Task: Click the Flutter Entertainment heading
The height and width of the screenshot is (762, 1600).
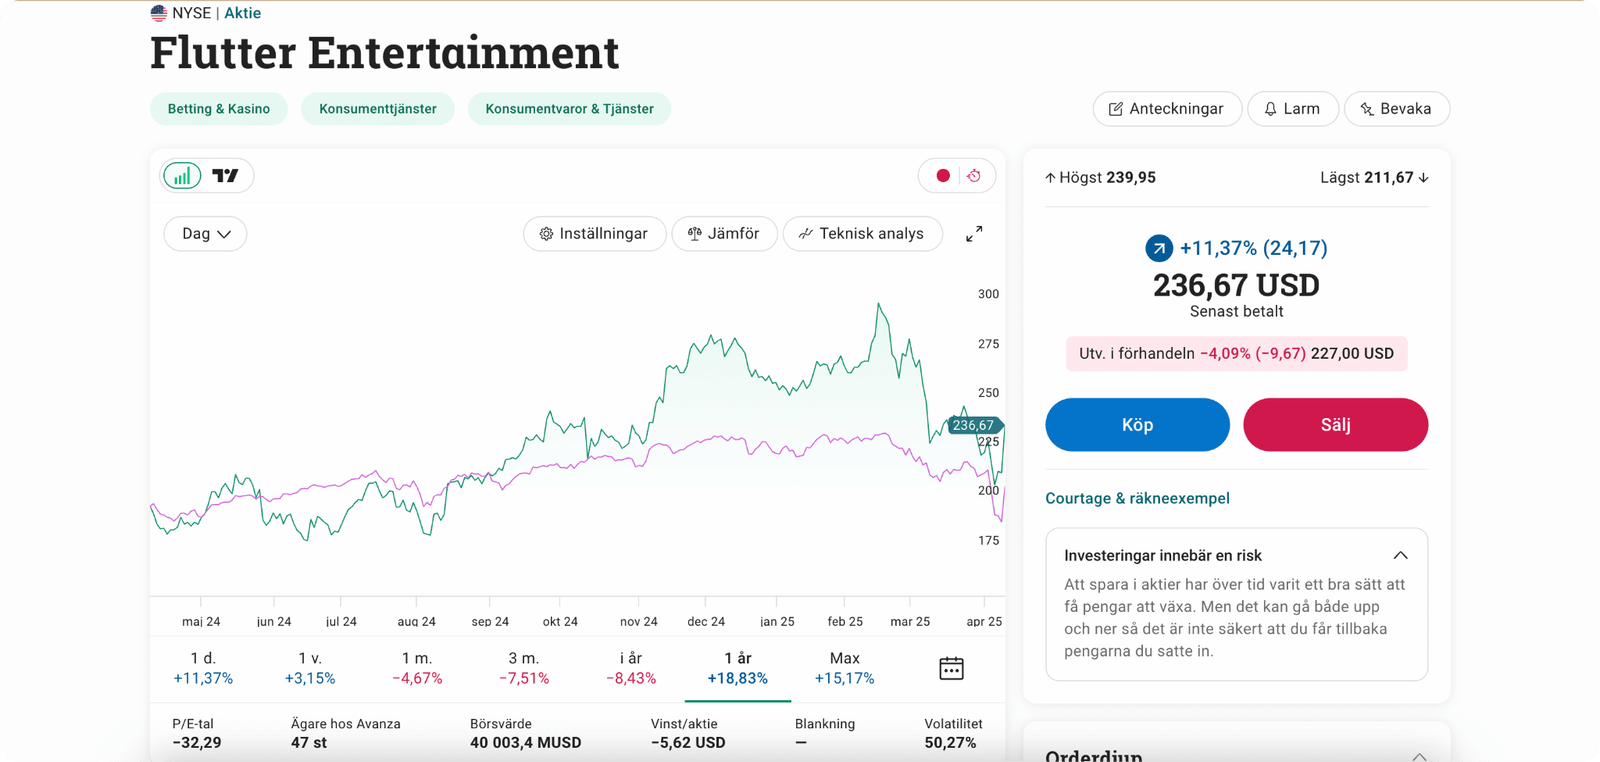Action: point(385,53)
